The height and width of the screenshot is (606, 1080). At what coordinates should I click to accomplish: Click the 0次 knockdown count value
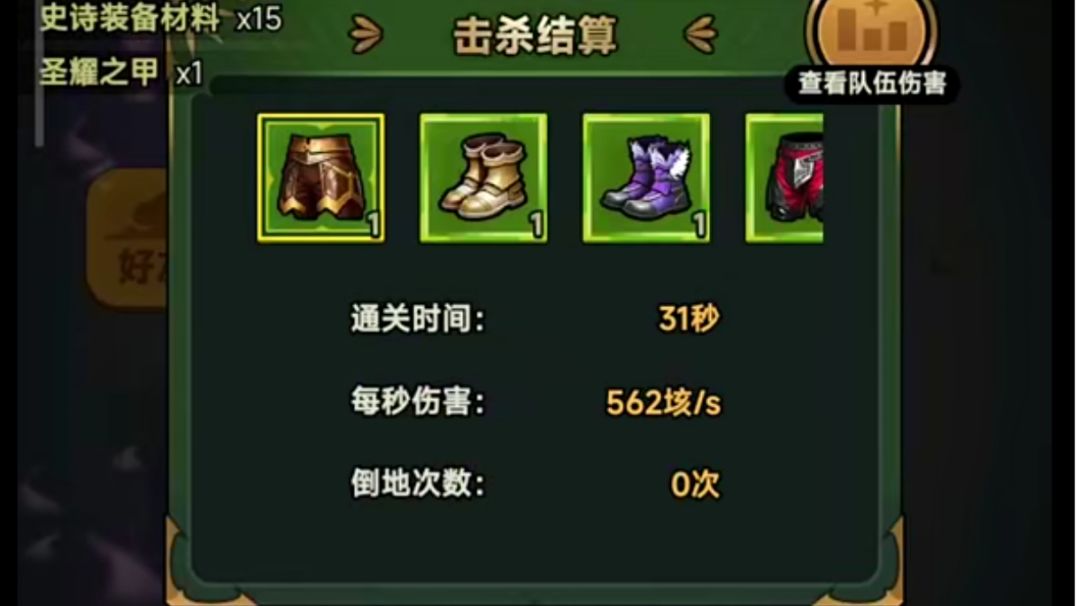(x=695, y=484)
